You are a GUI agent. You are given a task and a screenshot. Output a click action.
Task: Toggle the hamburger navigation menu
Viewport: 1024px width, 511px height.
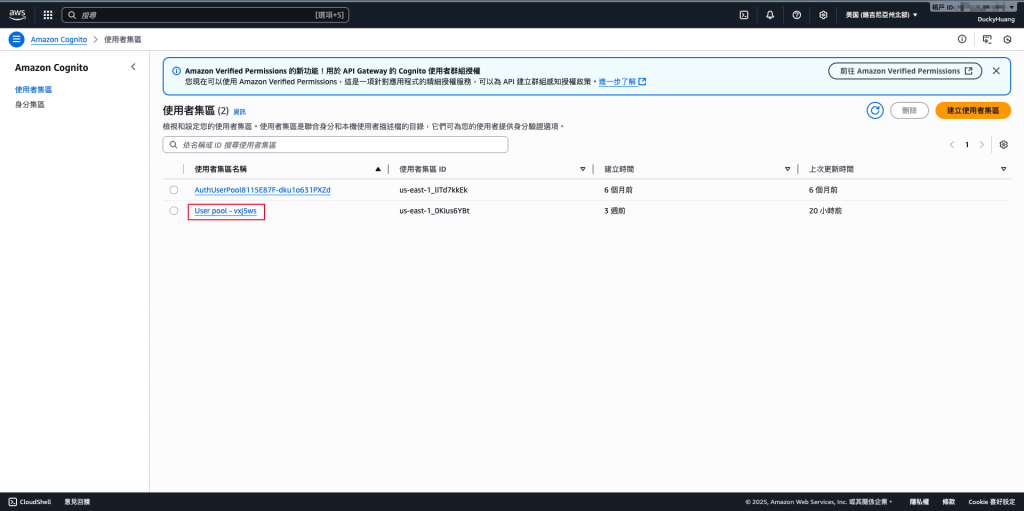16,39
